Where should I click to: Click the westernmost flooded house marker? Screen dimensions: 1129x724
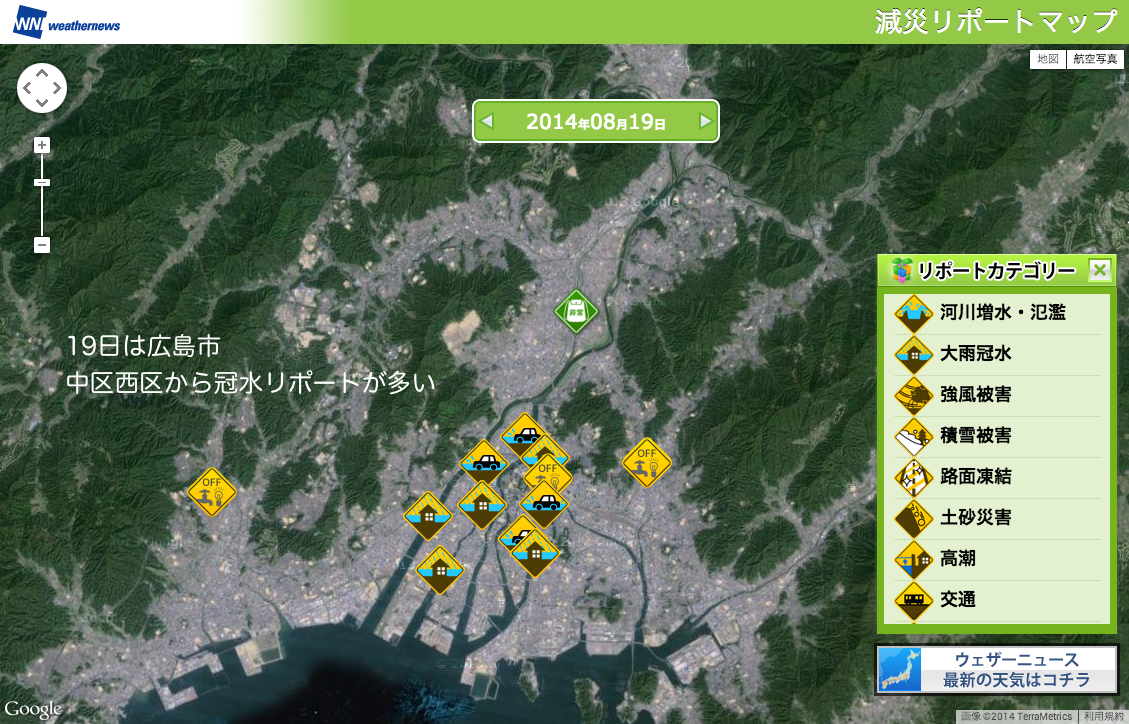428,516
